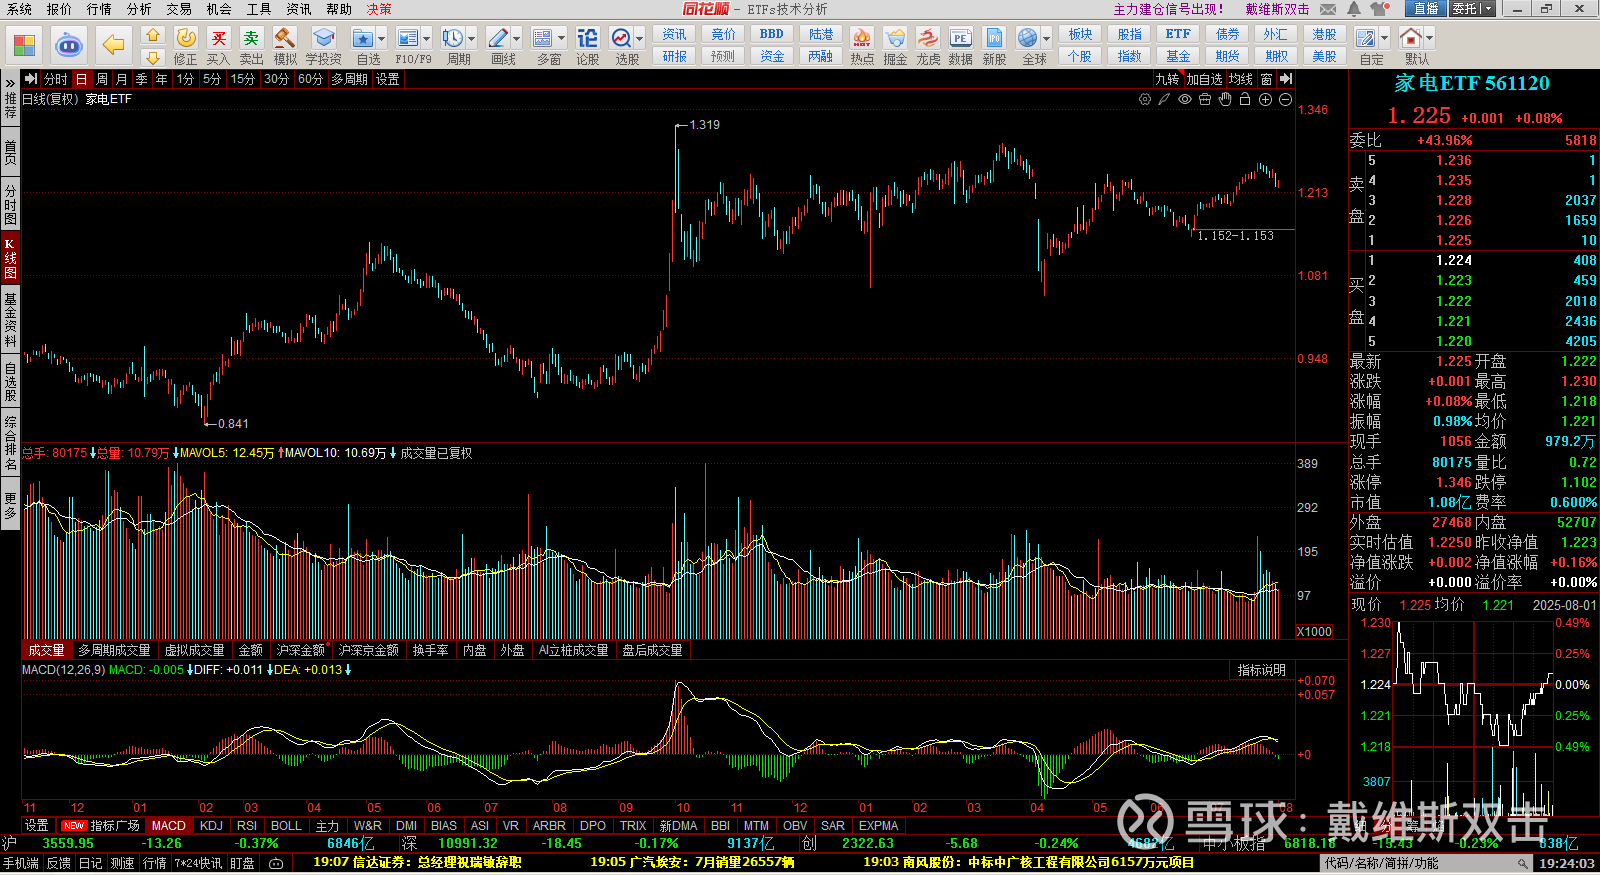Select the 15分 period
Viewport: 1600px width, 875px height.
[242, 79]
